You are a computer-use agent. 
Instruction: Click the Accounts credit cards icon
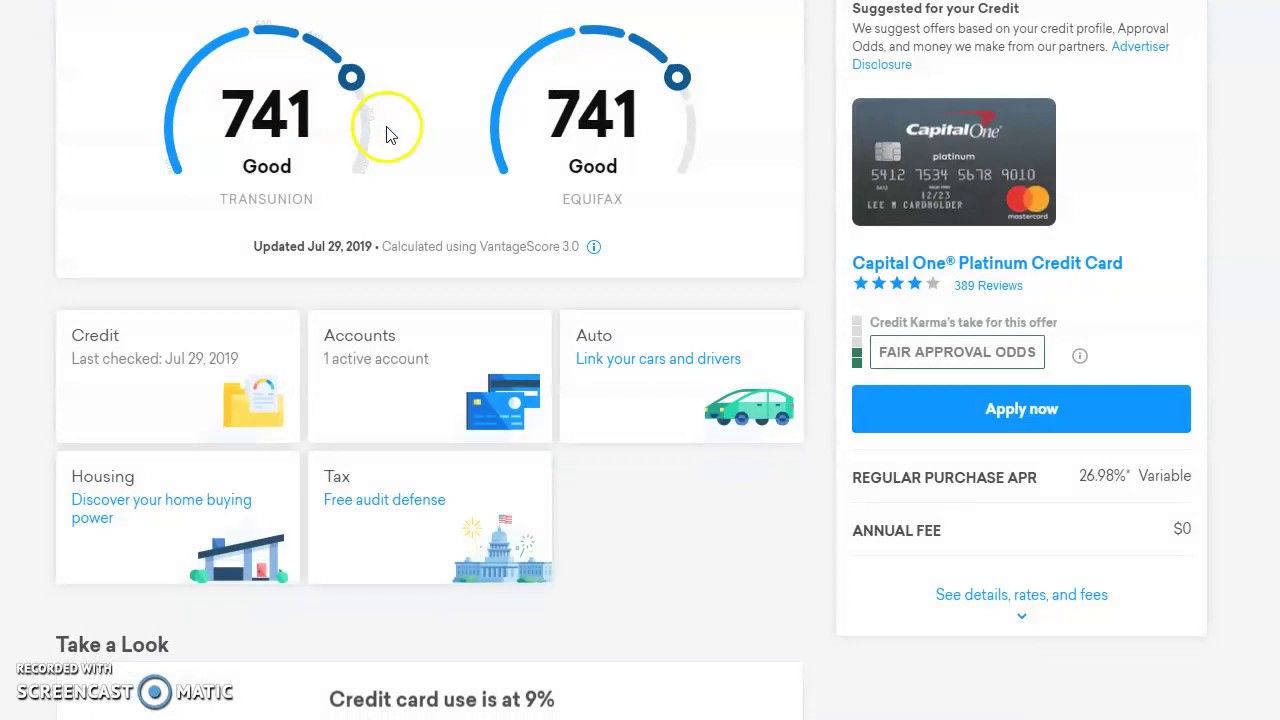click(x=503, y=402)
